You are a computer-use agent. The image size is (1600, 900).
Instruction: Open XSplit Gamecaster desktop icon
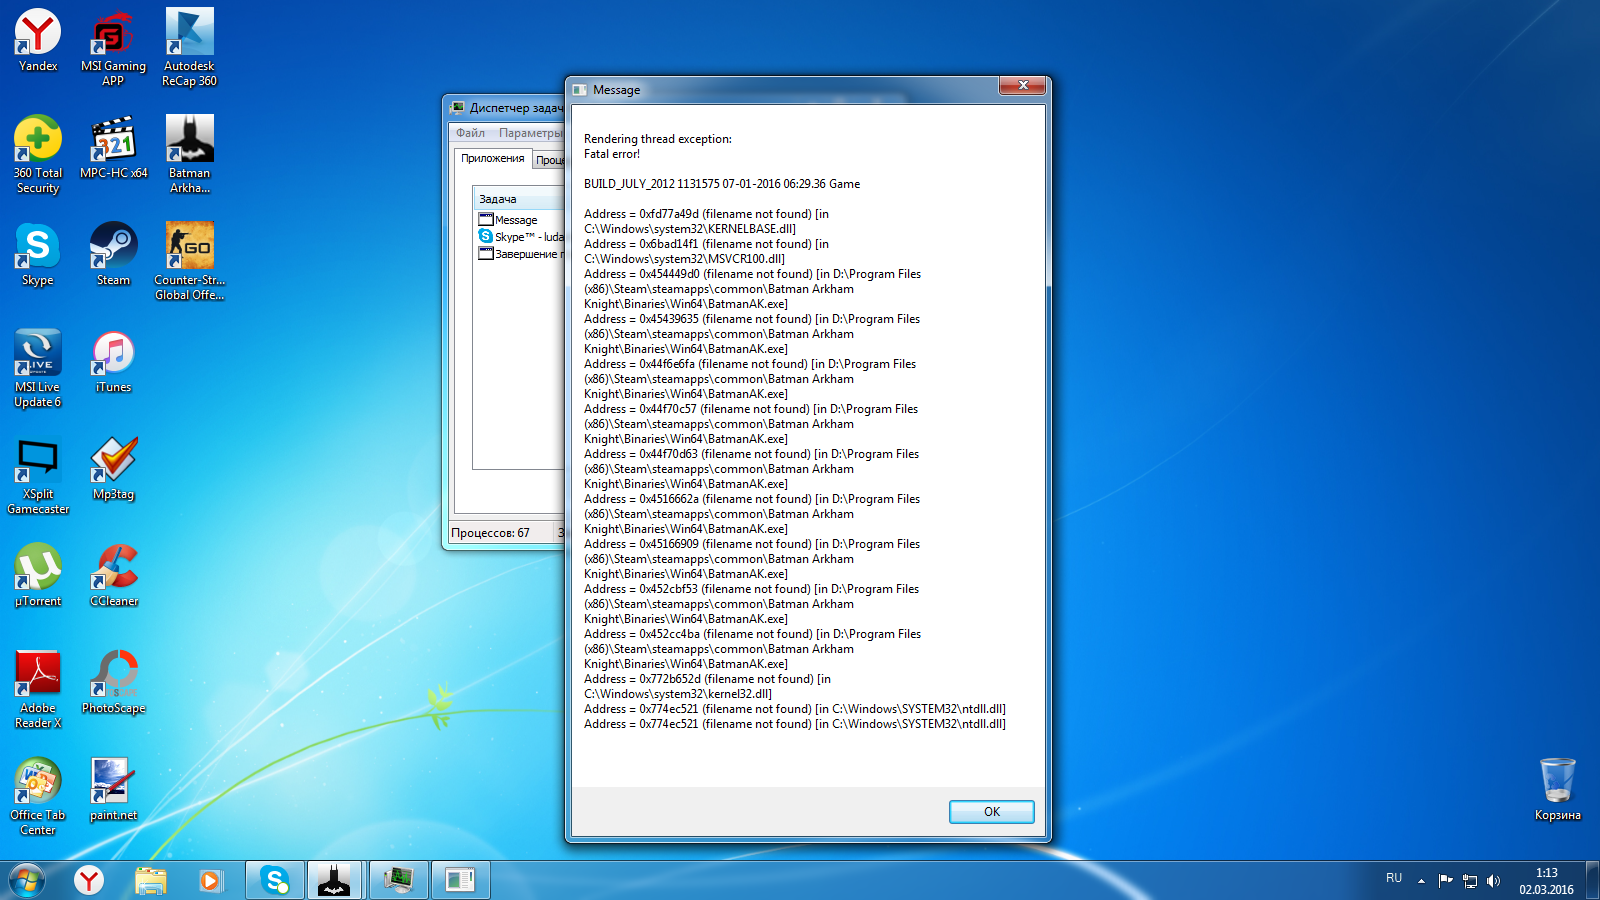coord(38,475)
